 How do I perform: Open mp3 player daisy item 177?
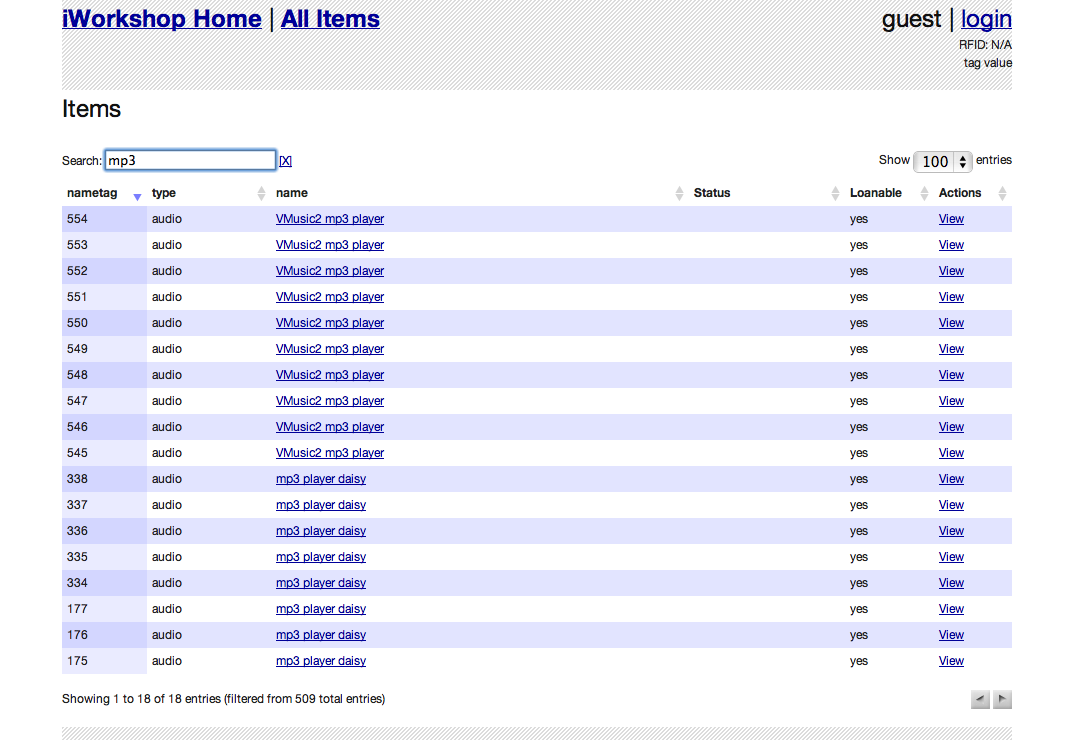pyautogui.click(x=321, y=609)
